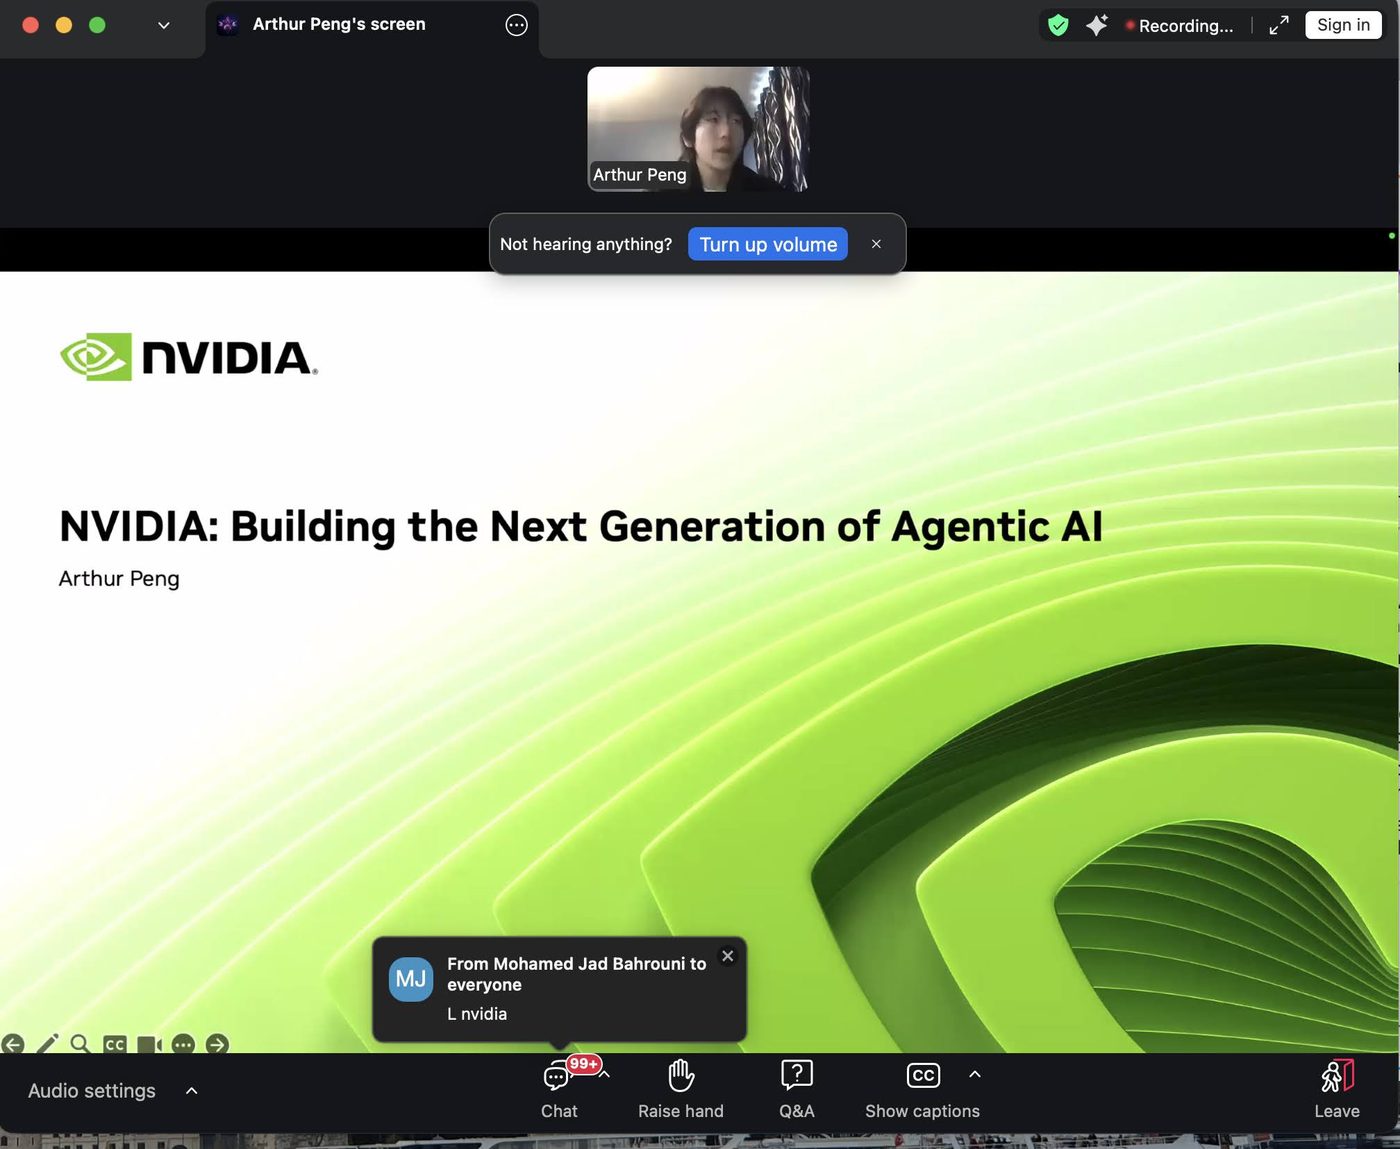Open Audio settings

tap(92, 1091)
